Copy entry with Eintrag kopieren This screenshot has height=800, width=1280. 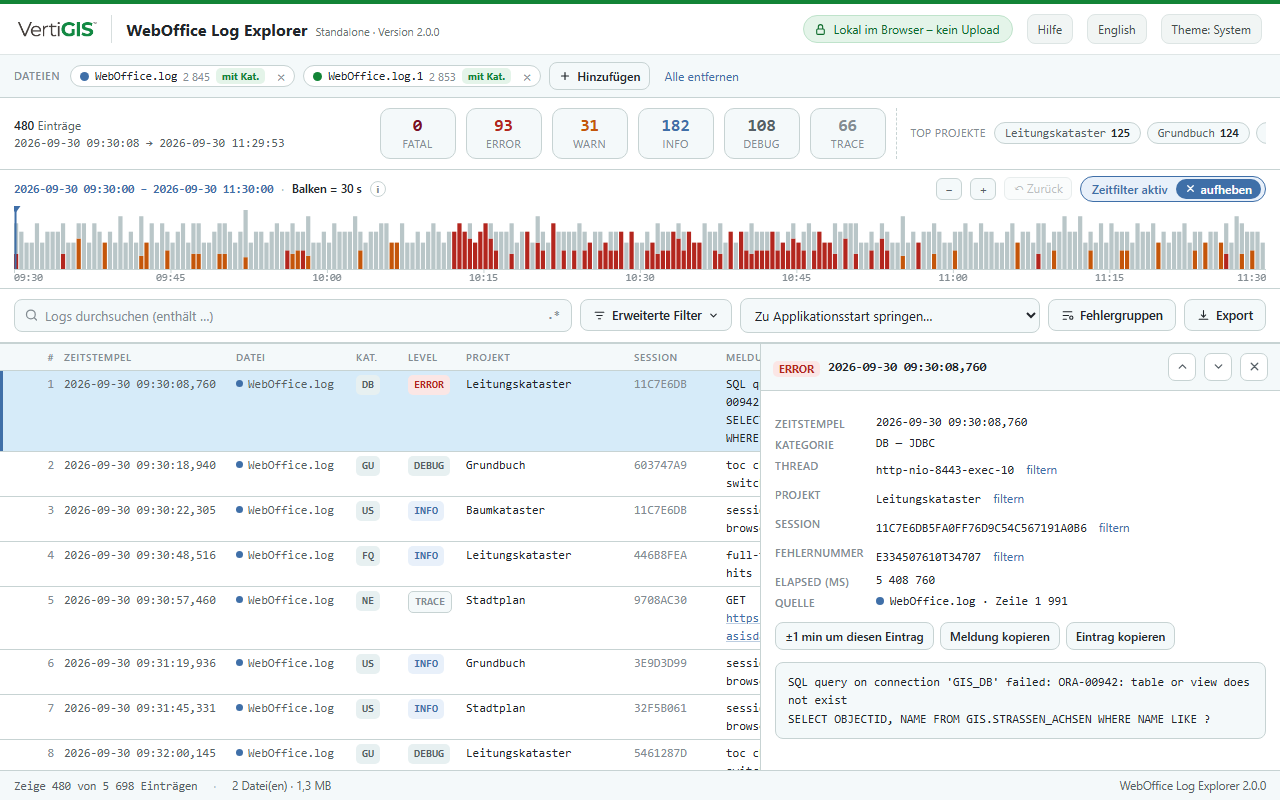click(x=1121, y=636)
